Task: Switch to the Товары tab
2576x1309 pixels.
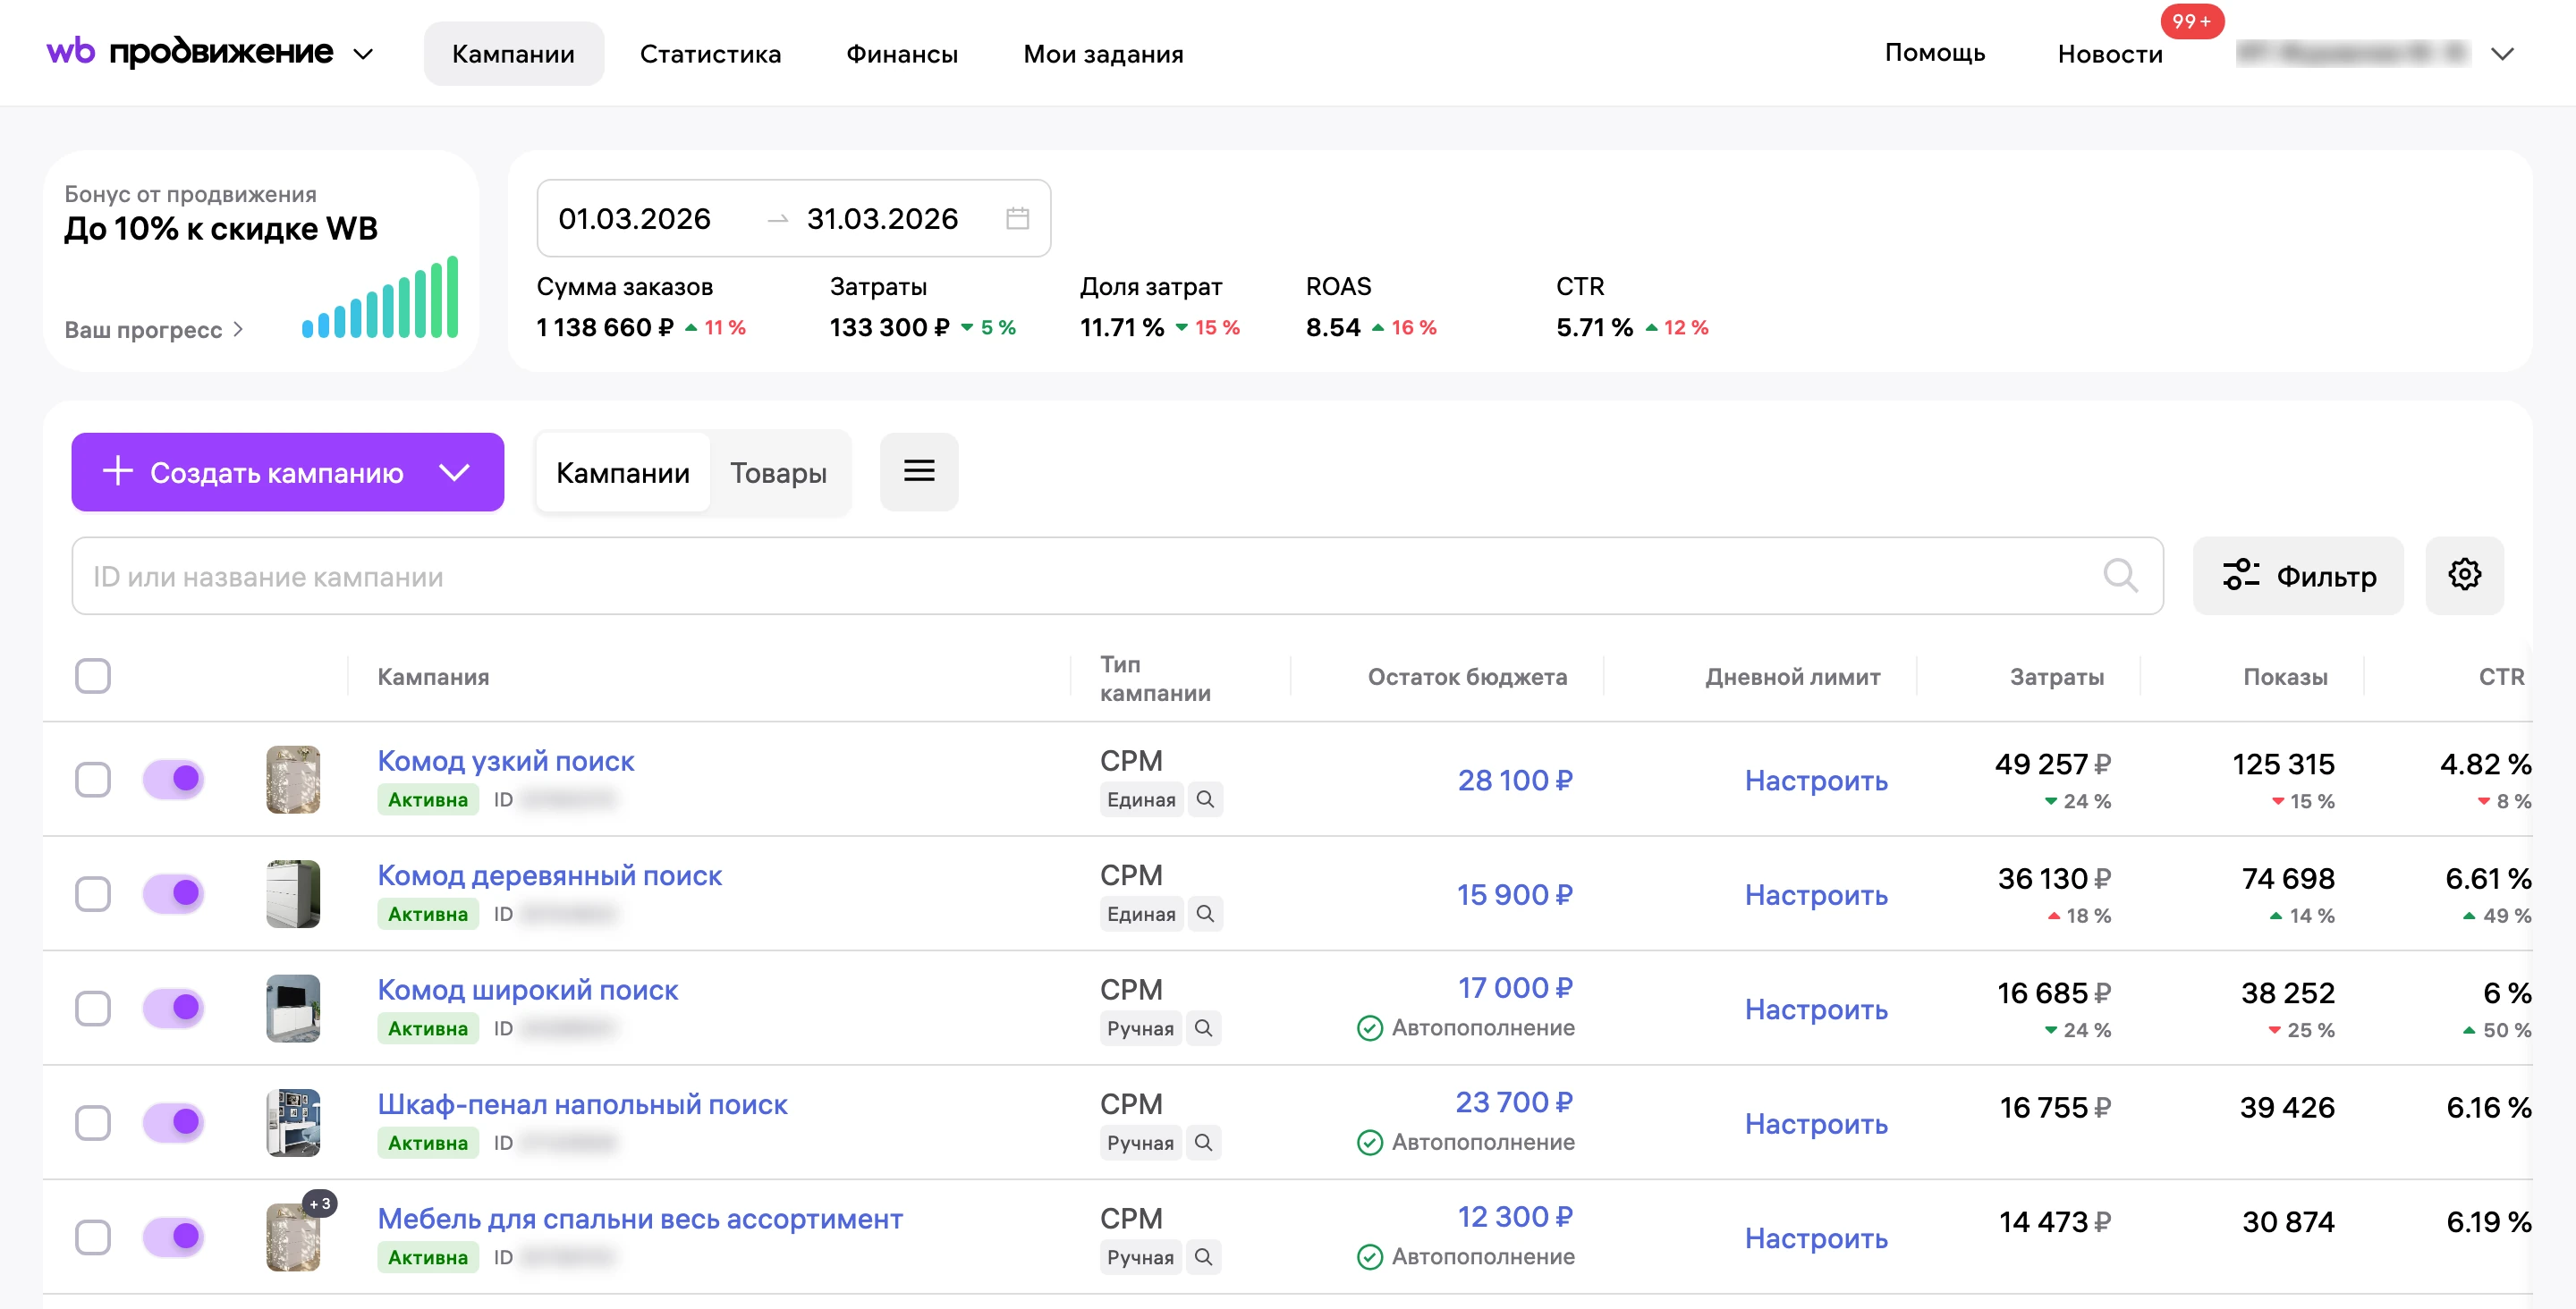Action: click(778, 472)
